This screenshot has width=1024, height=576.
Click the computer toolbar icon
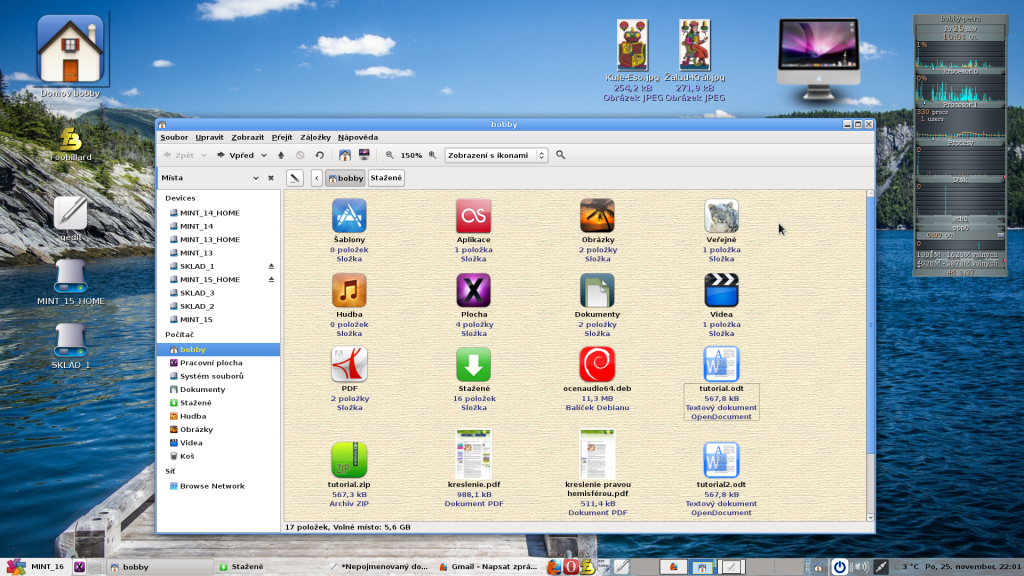[364, 155]
